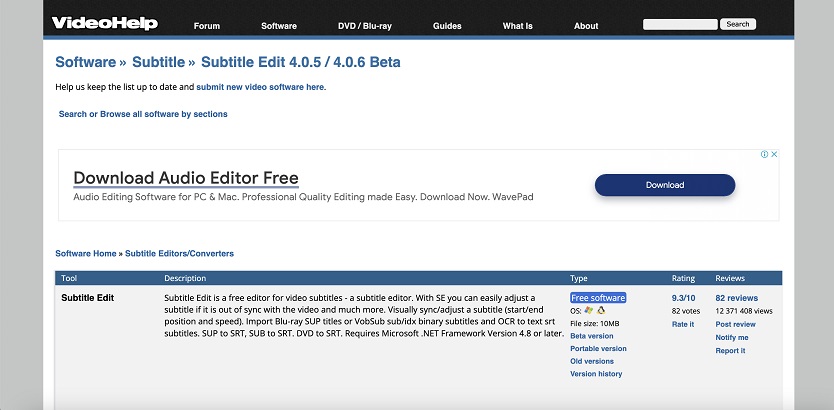Viewport: 834px width, 410px height.
Task: Open the DVD / Blu-ray menu
Action: pos(363,26)
